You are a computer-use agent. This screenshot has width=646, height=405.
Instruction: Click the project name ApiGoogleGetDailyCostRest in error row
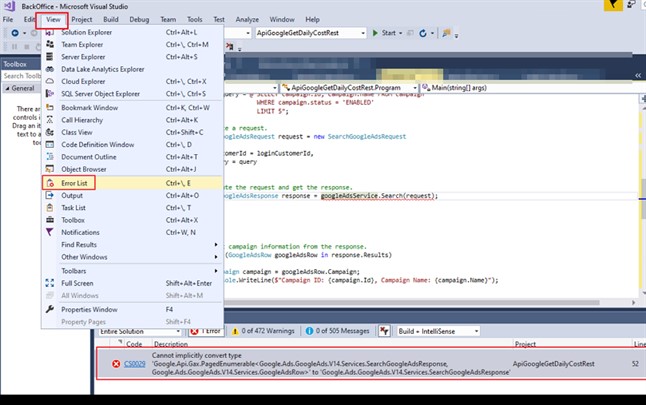[553, 364]
